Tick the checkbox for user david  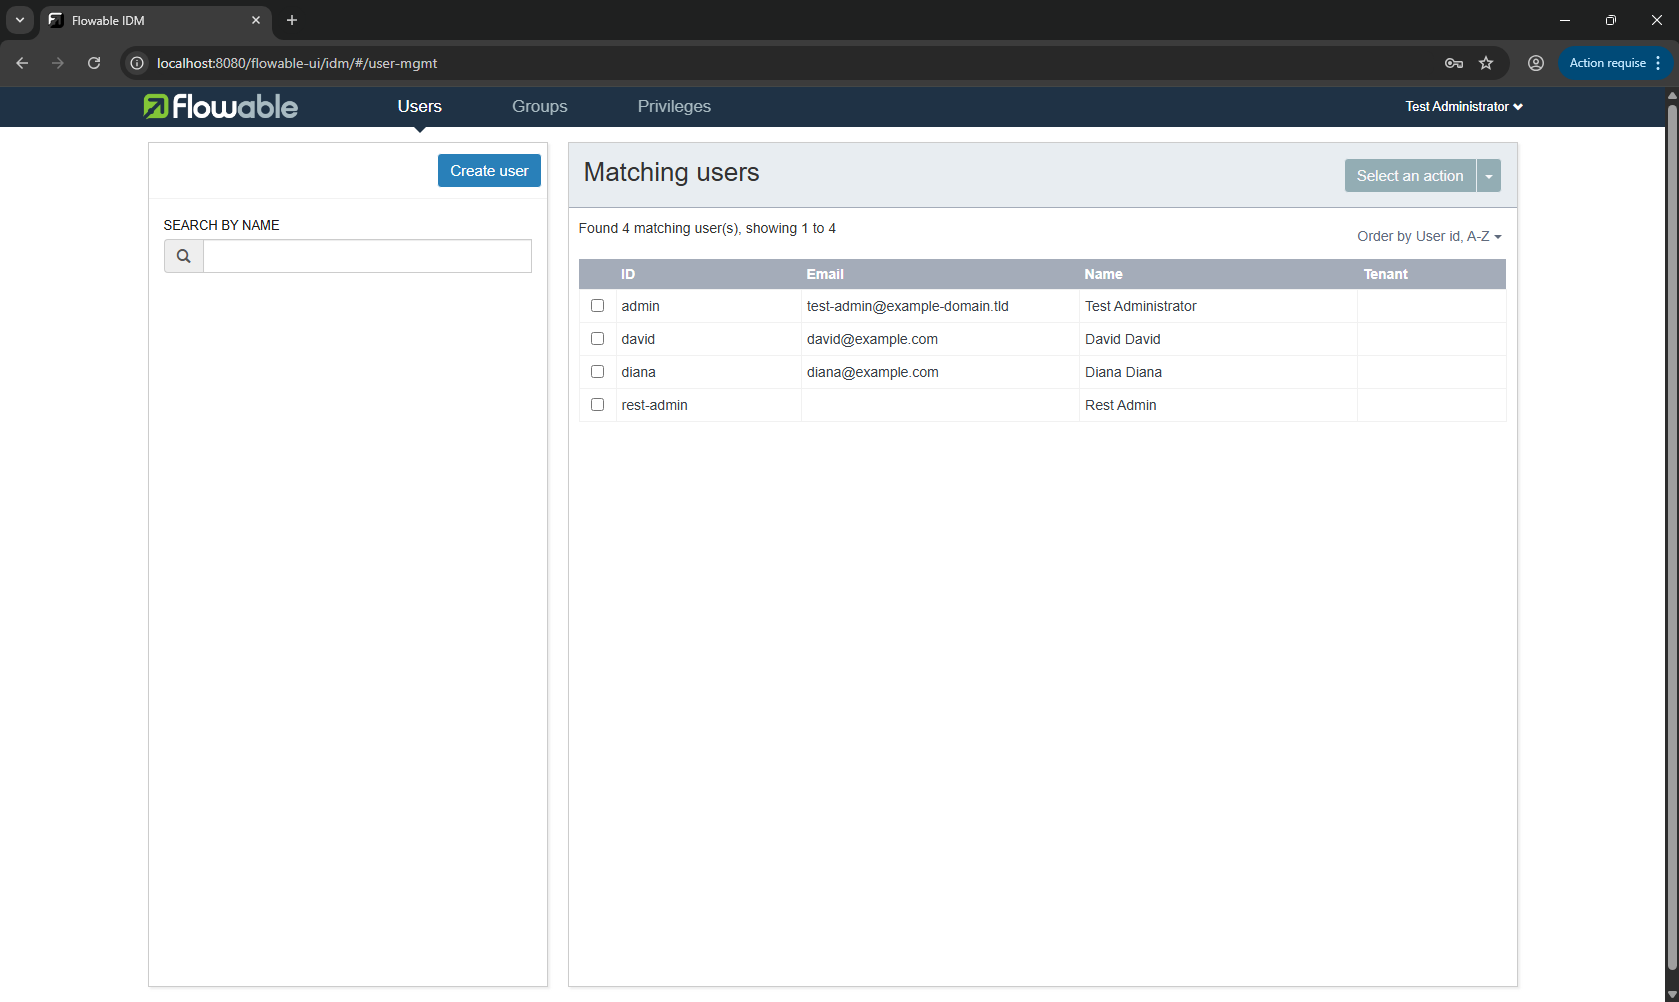coord(597,339)
